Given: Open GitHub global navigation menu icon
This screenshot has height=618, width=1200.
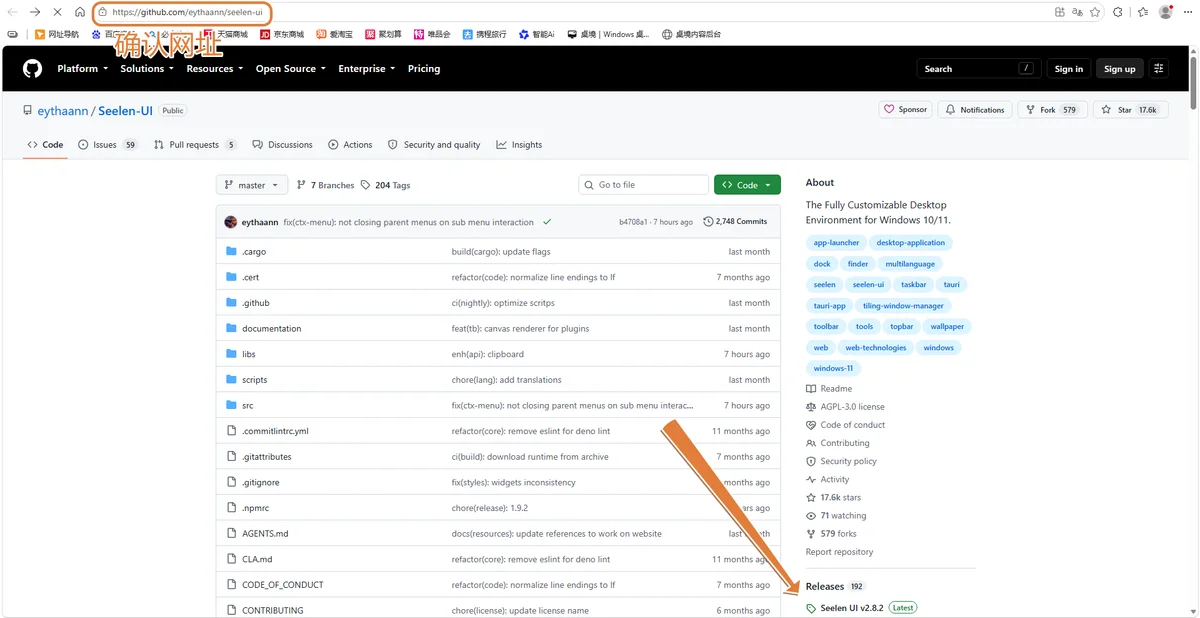Looking at the screenshot, I should [1159, 69].
